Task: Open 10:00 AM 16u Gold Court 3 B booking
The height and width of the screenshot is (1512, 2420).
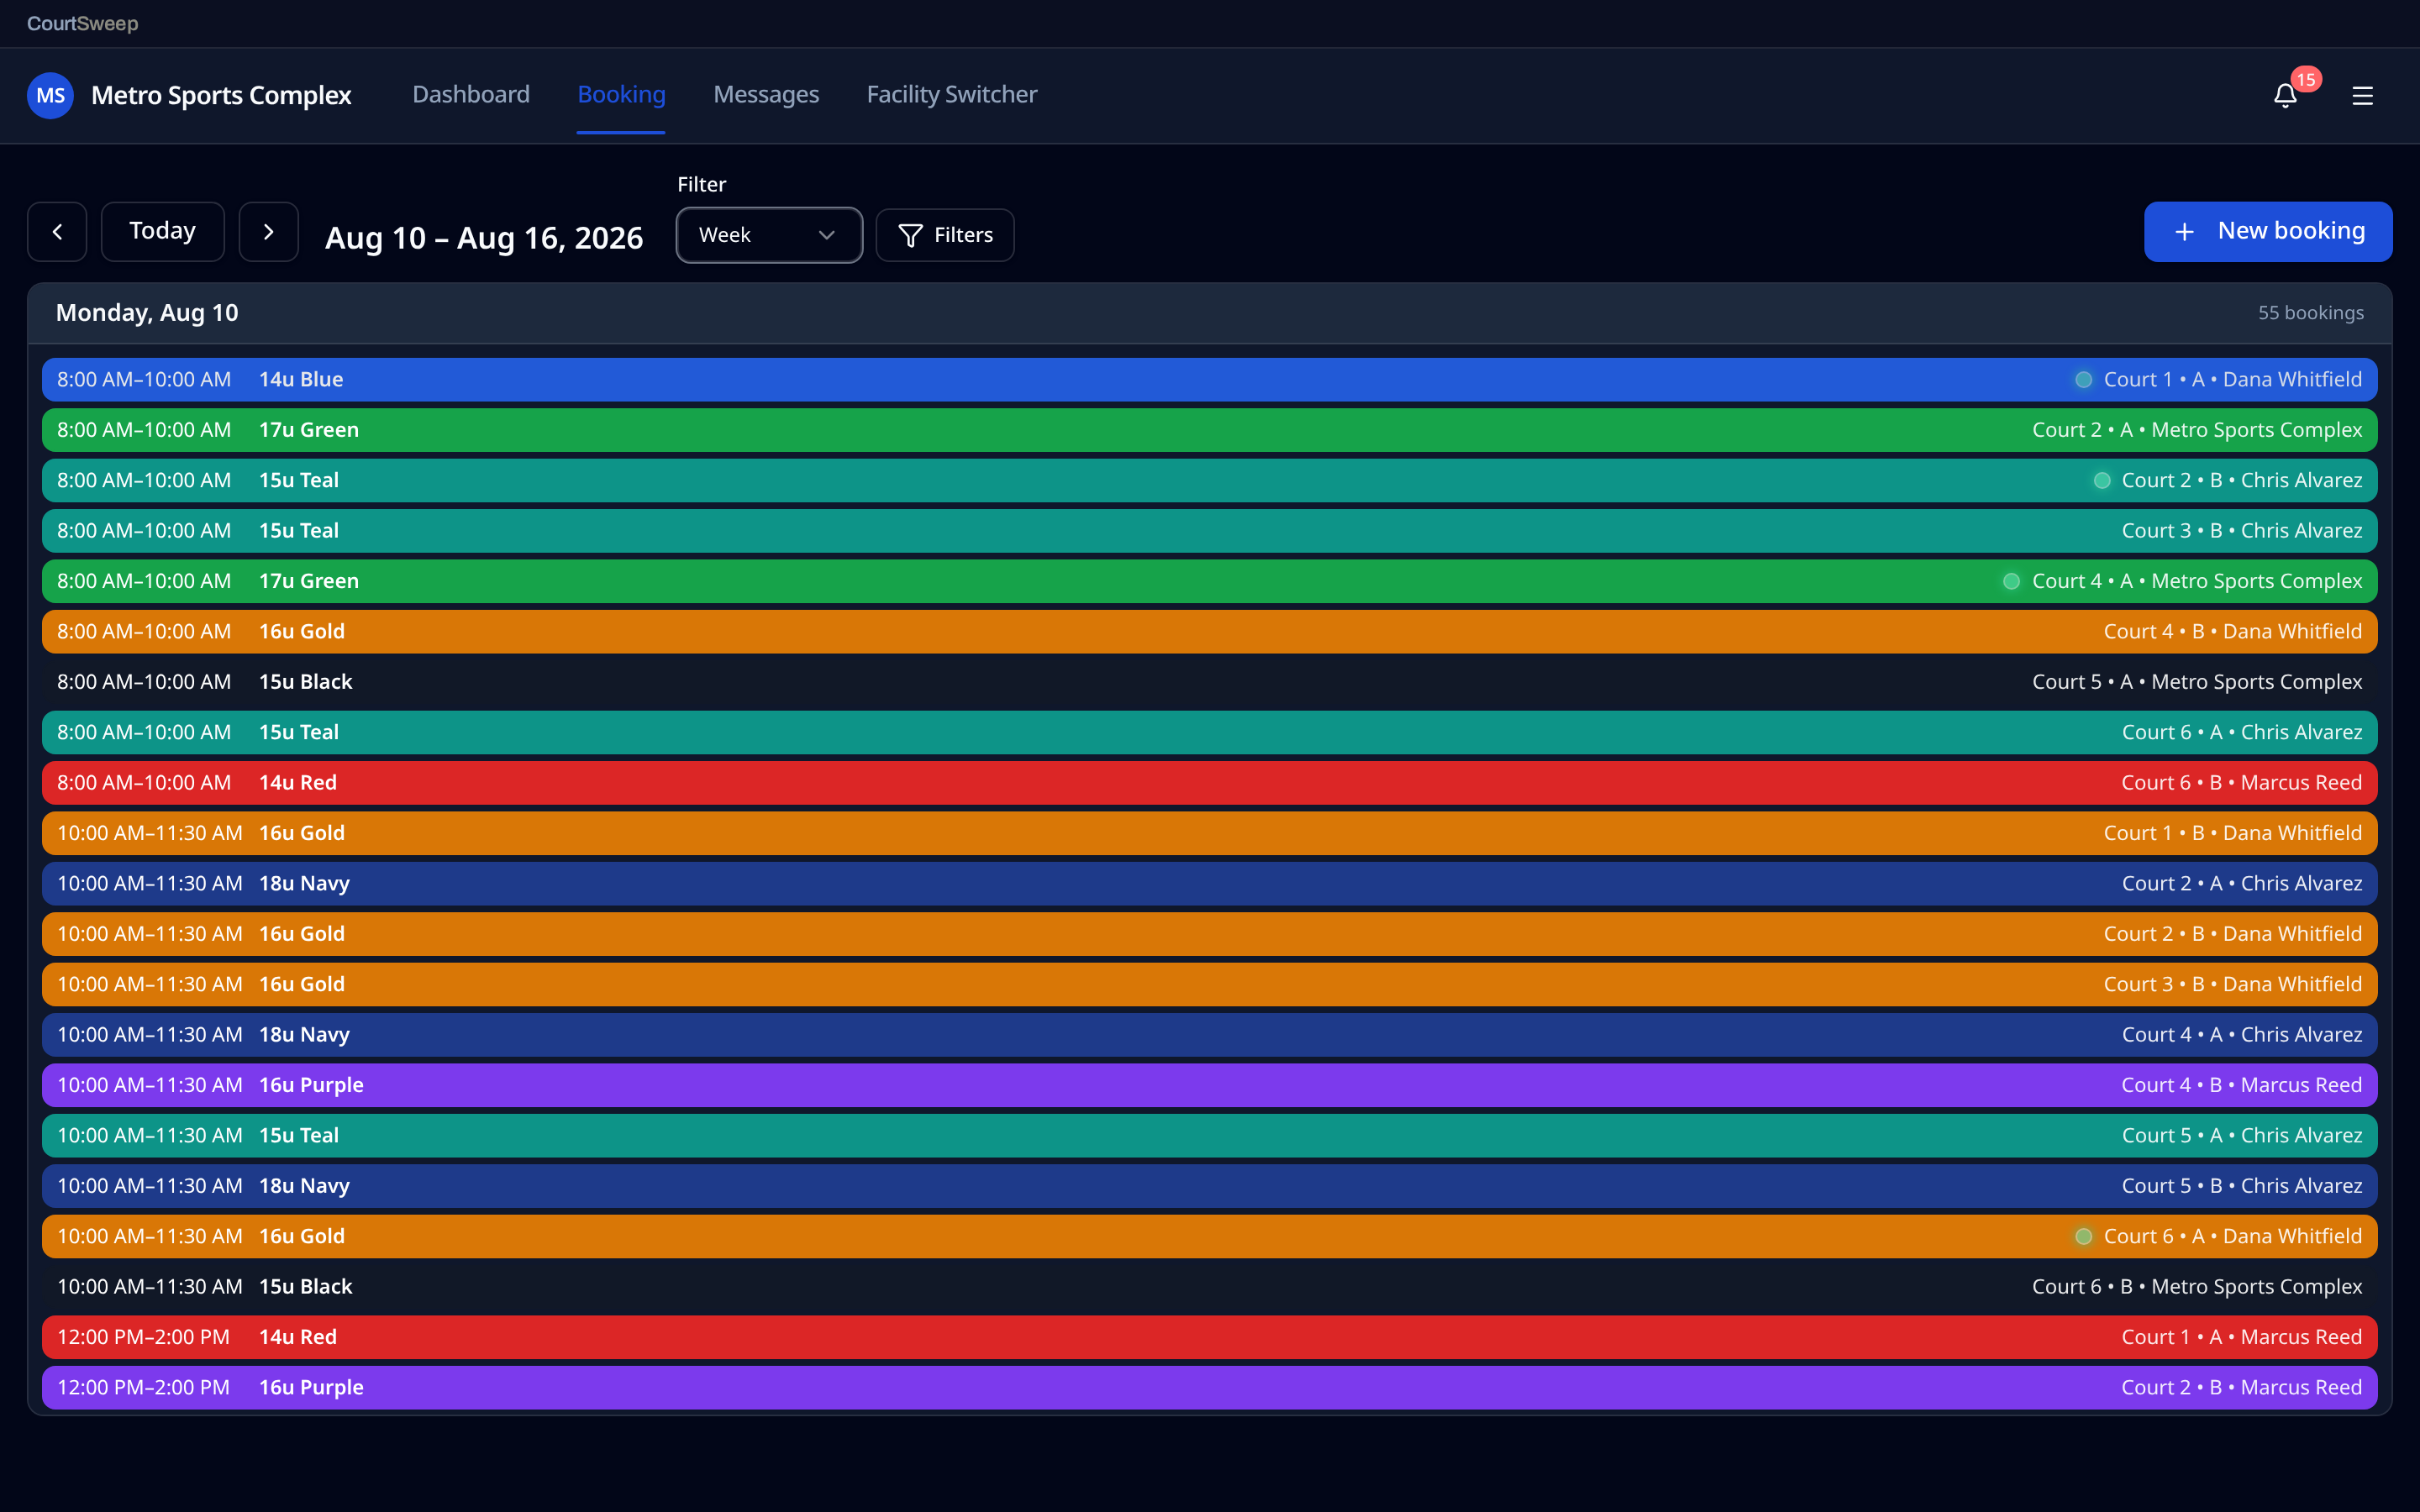Action: pyautogui.click(x=1210, y=985)
